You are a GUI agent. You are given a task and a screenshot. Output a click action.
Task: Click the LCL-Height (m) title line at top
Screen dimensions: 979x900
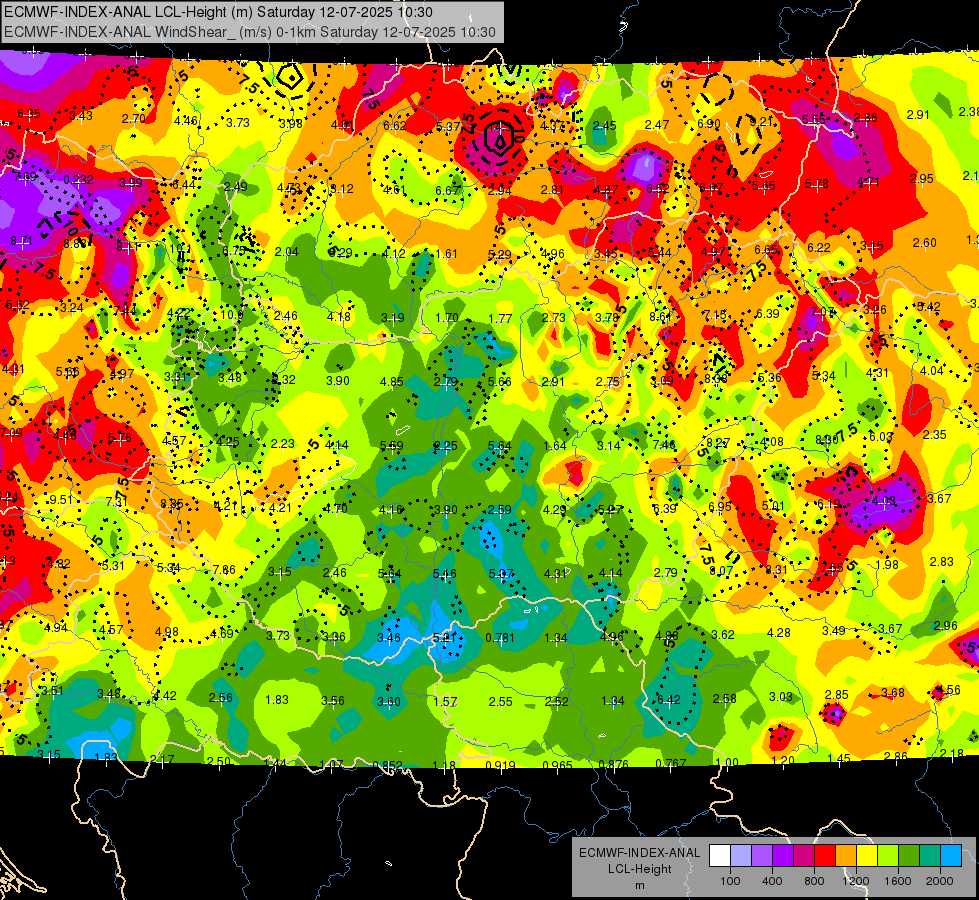219,12
